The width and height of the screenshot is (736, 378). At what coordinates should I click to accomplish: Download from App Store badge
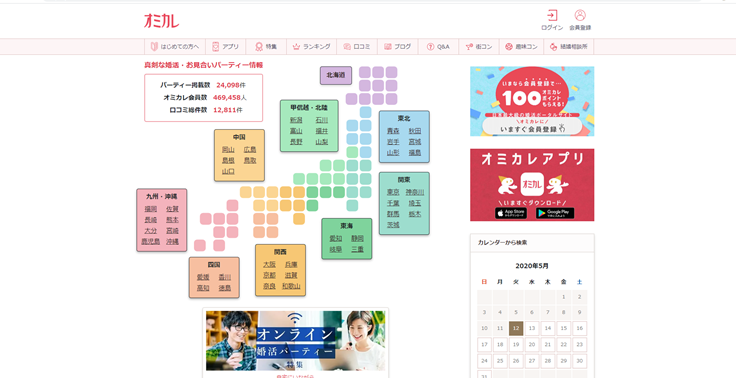tap(511, 213)
